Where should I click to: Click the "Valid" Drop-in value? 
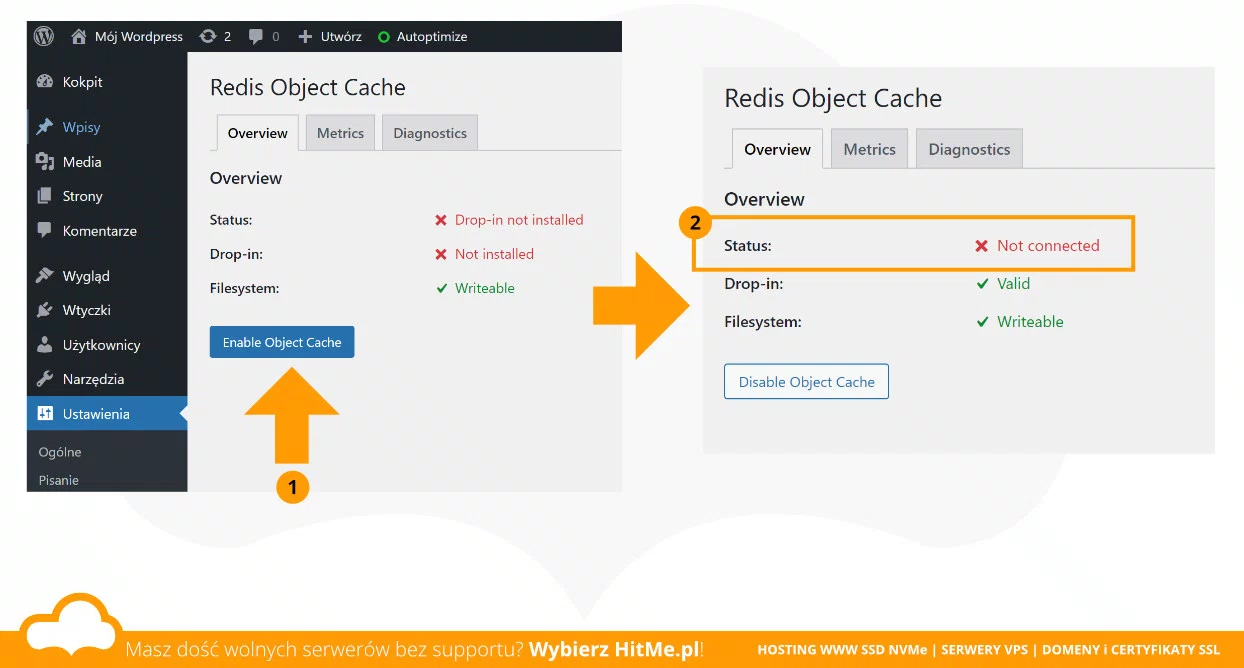coord(1013,284)
